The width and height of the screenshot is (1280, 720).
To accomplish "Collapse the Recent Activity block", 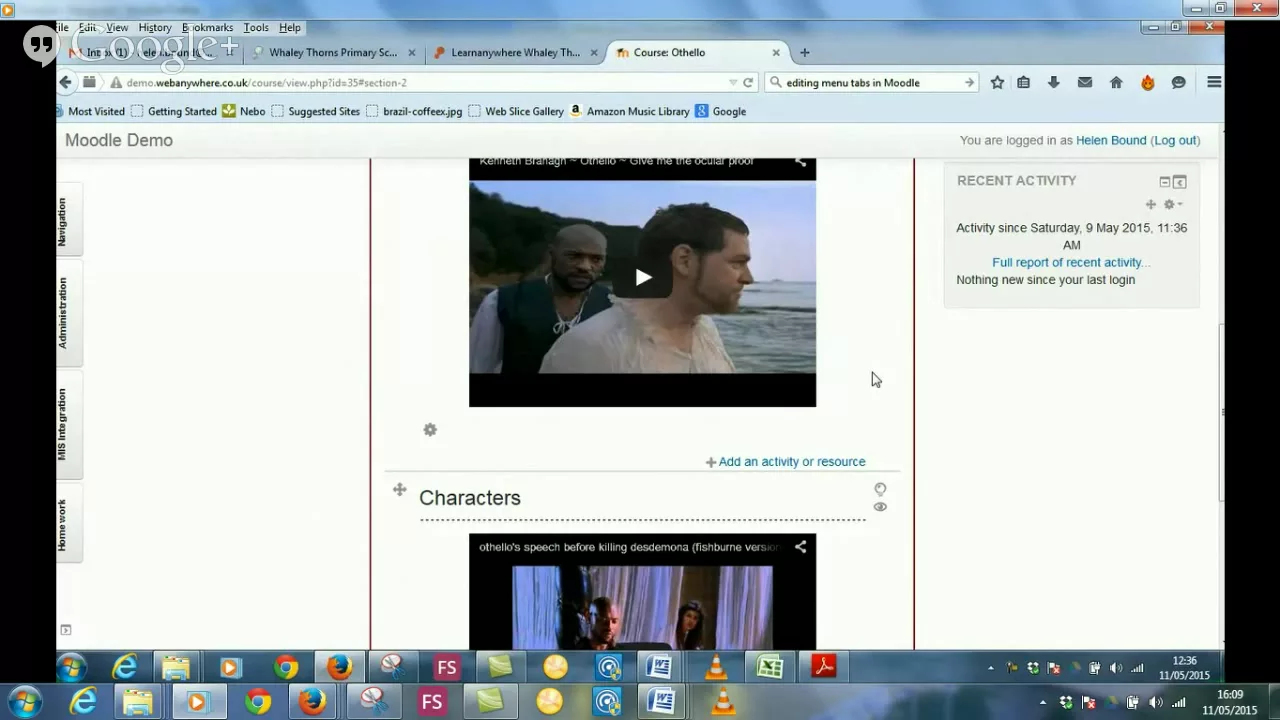I will (1165, 182).
